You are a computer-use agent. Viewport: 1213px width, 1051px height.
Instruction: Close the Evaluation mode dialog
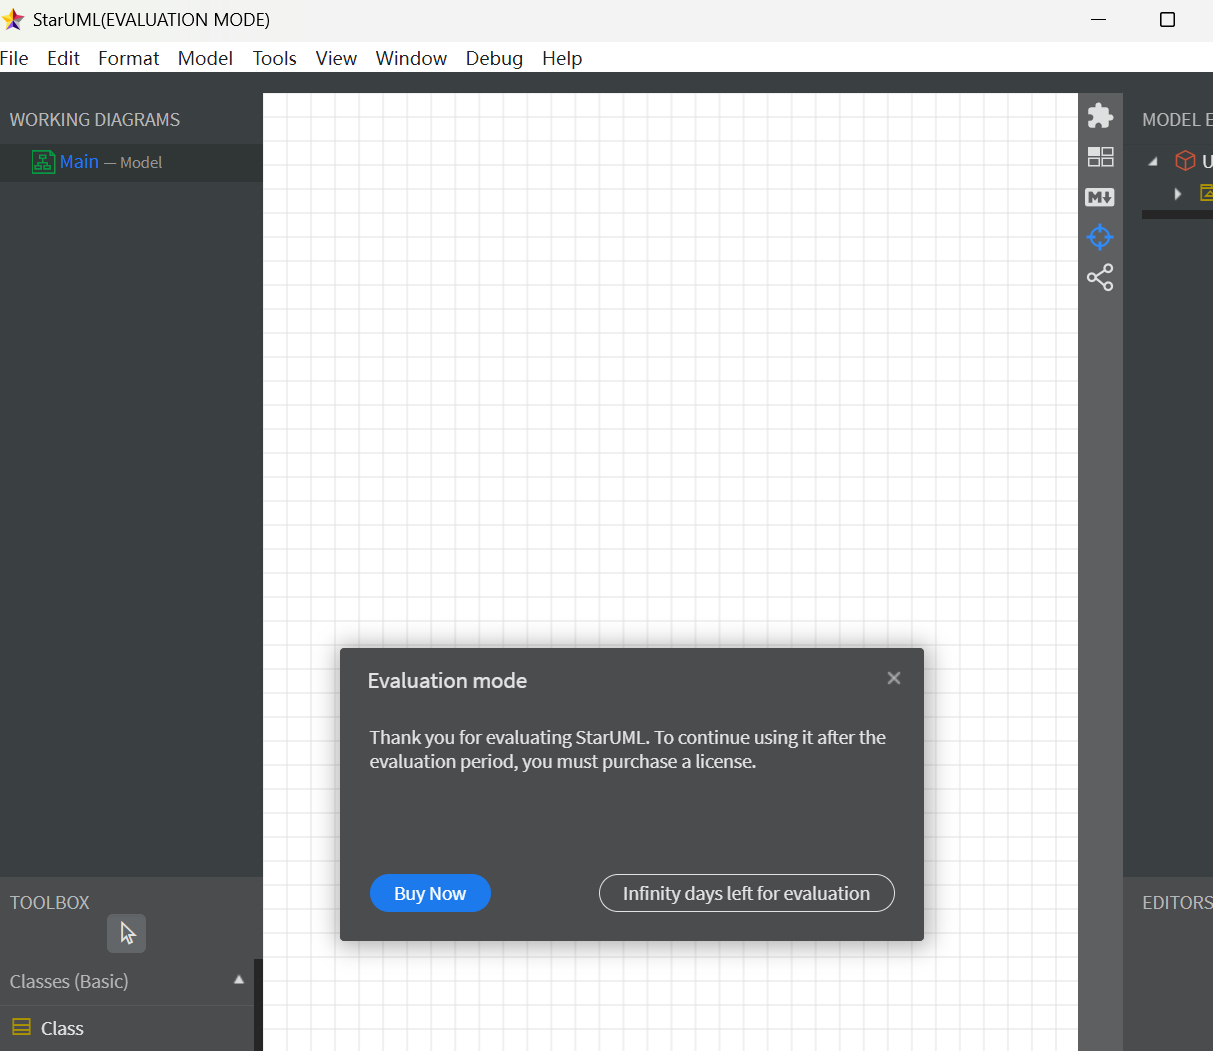[894, 678]
